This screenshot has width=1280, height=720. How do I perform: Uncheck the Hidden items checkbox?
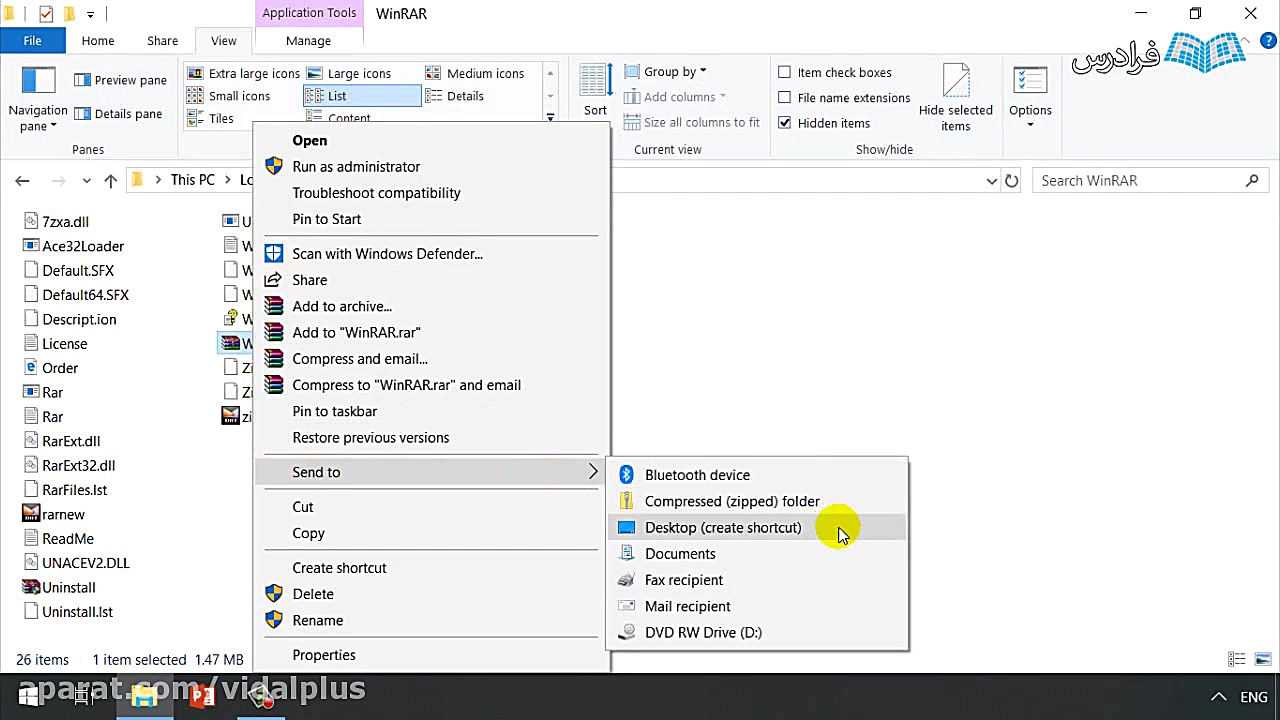tap(785, 123)
